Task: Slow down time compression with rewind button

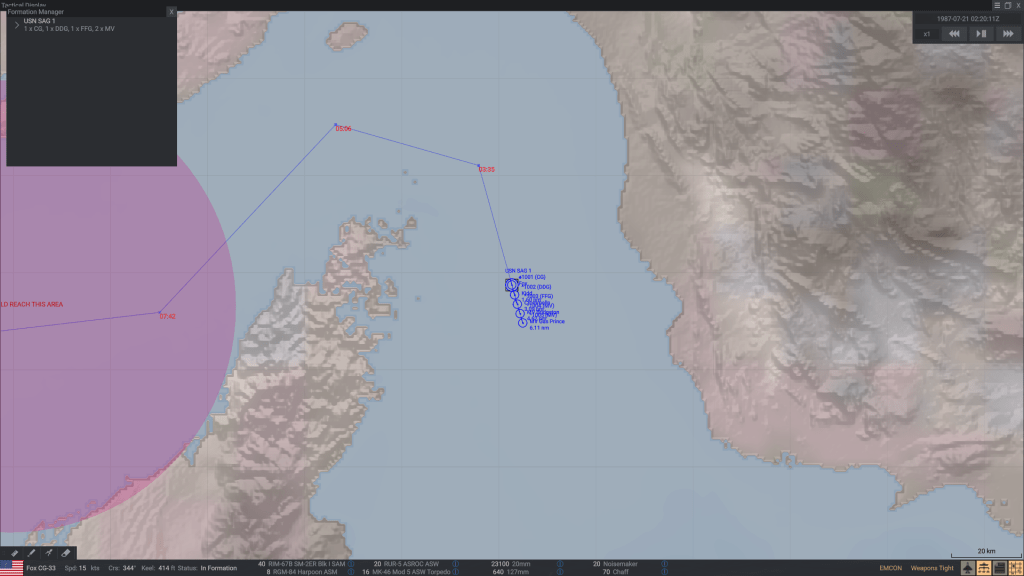Action: (954, 33)
